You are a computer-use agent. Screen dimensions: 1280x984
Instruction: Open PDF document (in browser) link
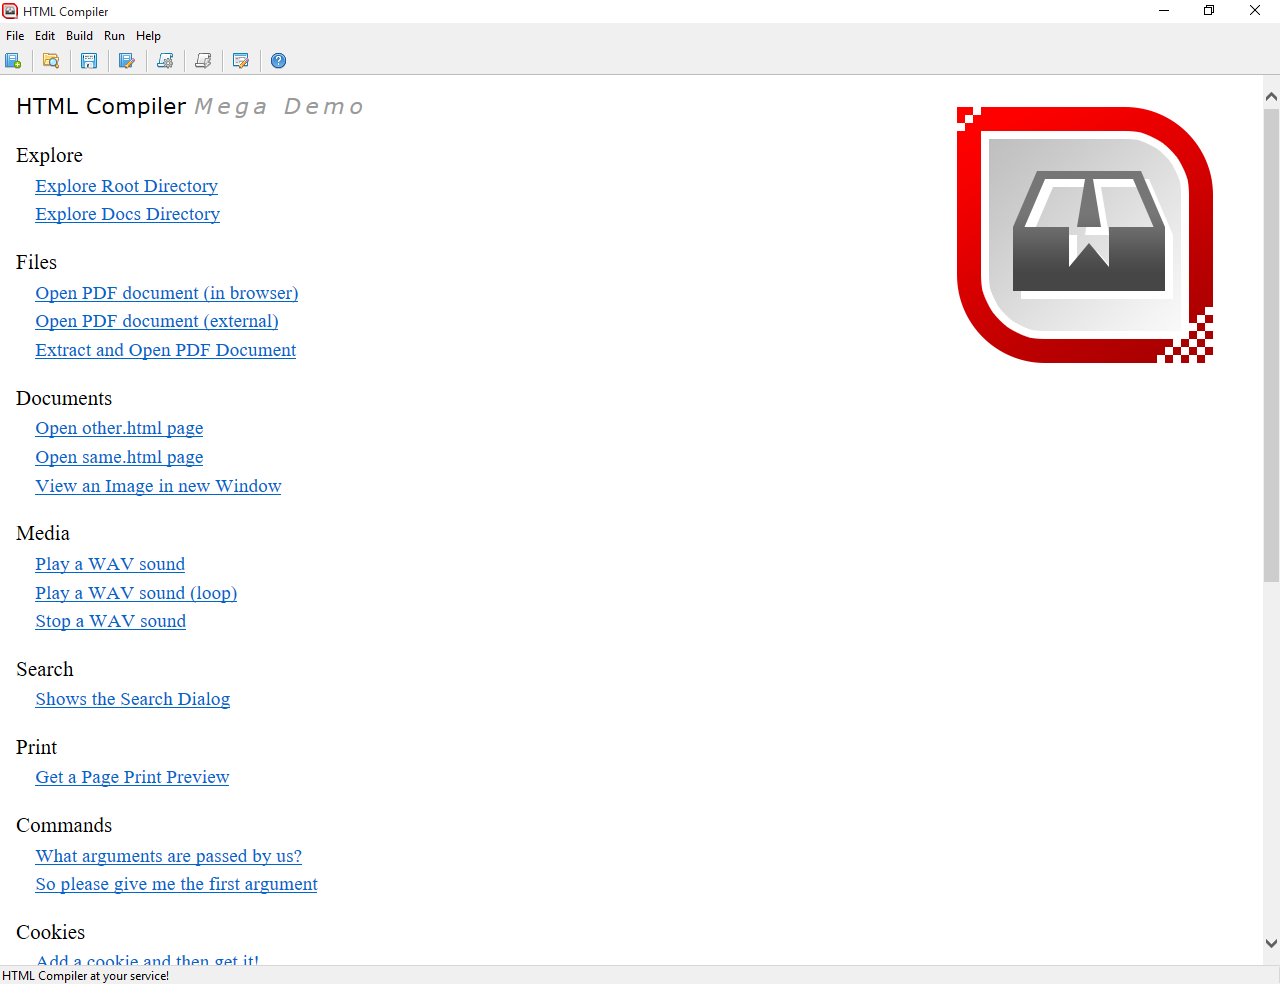[x=167, y=293]
